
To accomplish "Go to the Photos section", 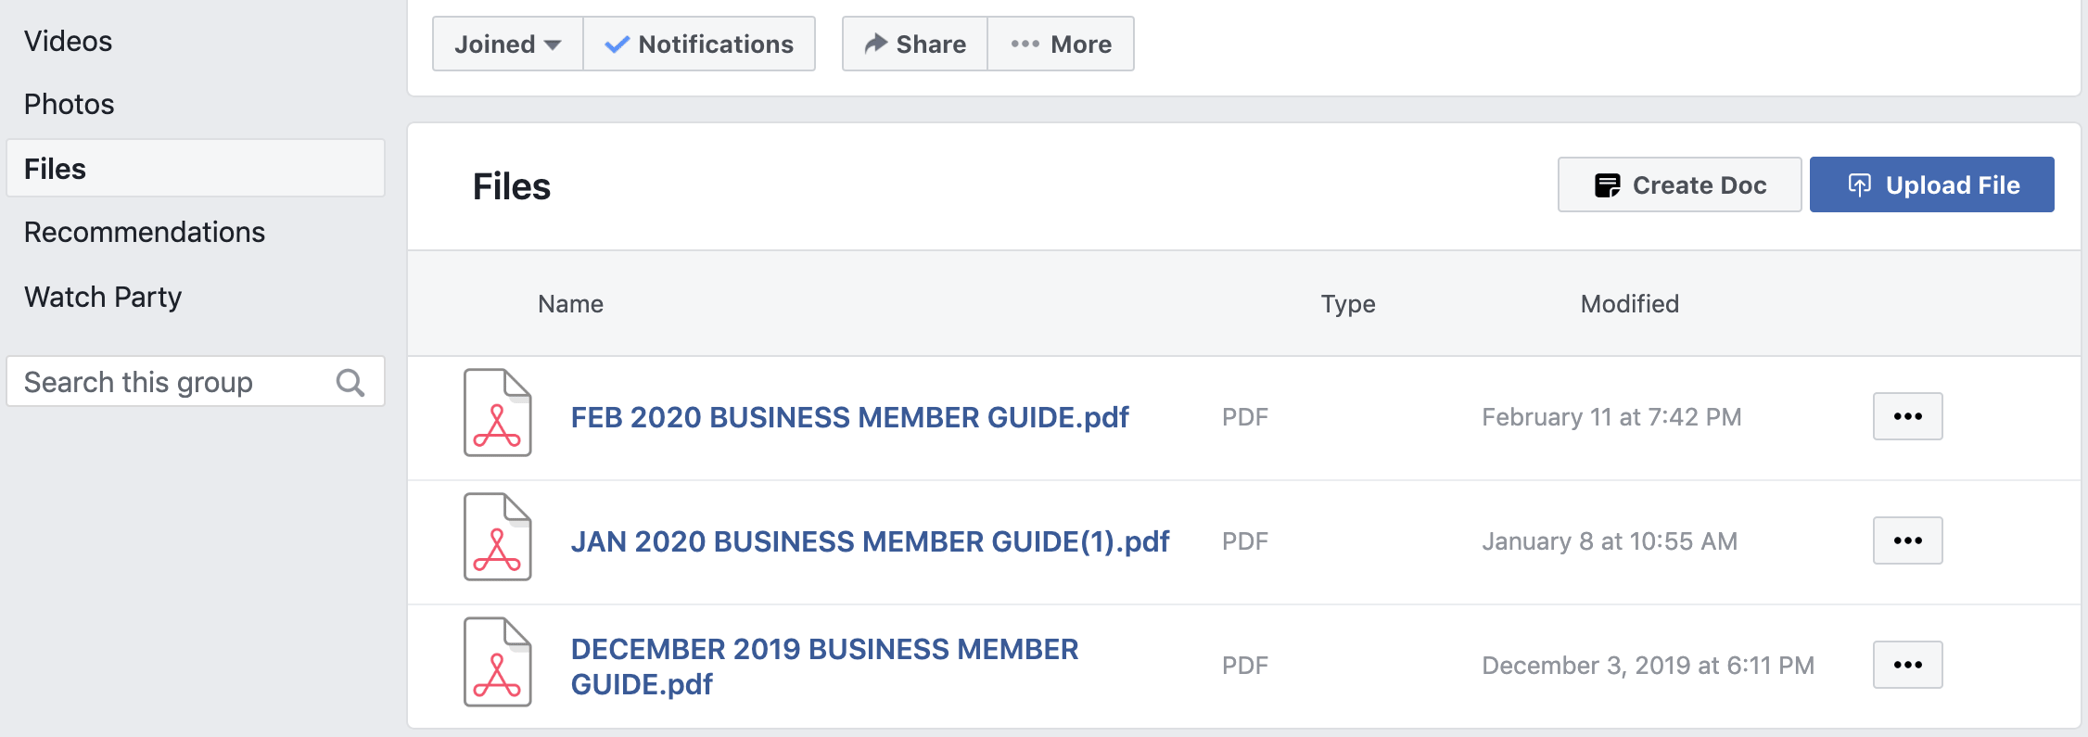I will coord(69,104).
